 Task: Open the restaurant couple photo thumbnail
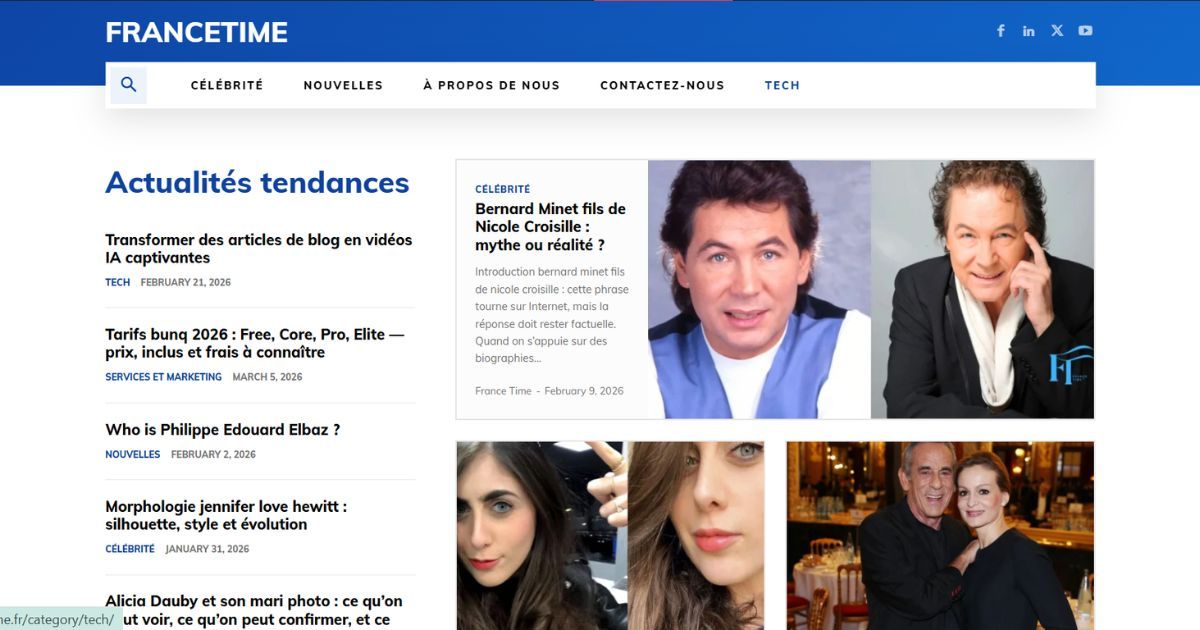[941, 536]
